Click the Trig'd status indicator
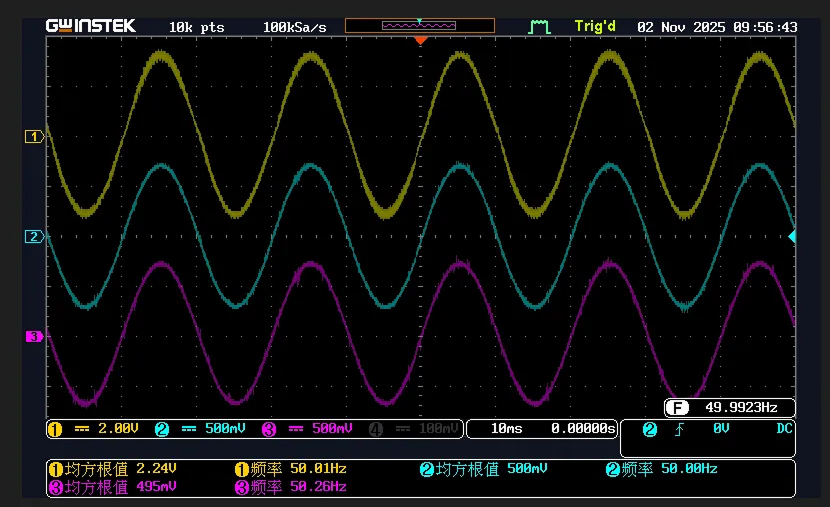This screenshot has width=830, height=507. (595, 26)
